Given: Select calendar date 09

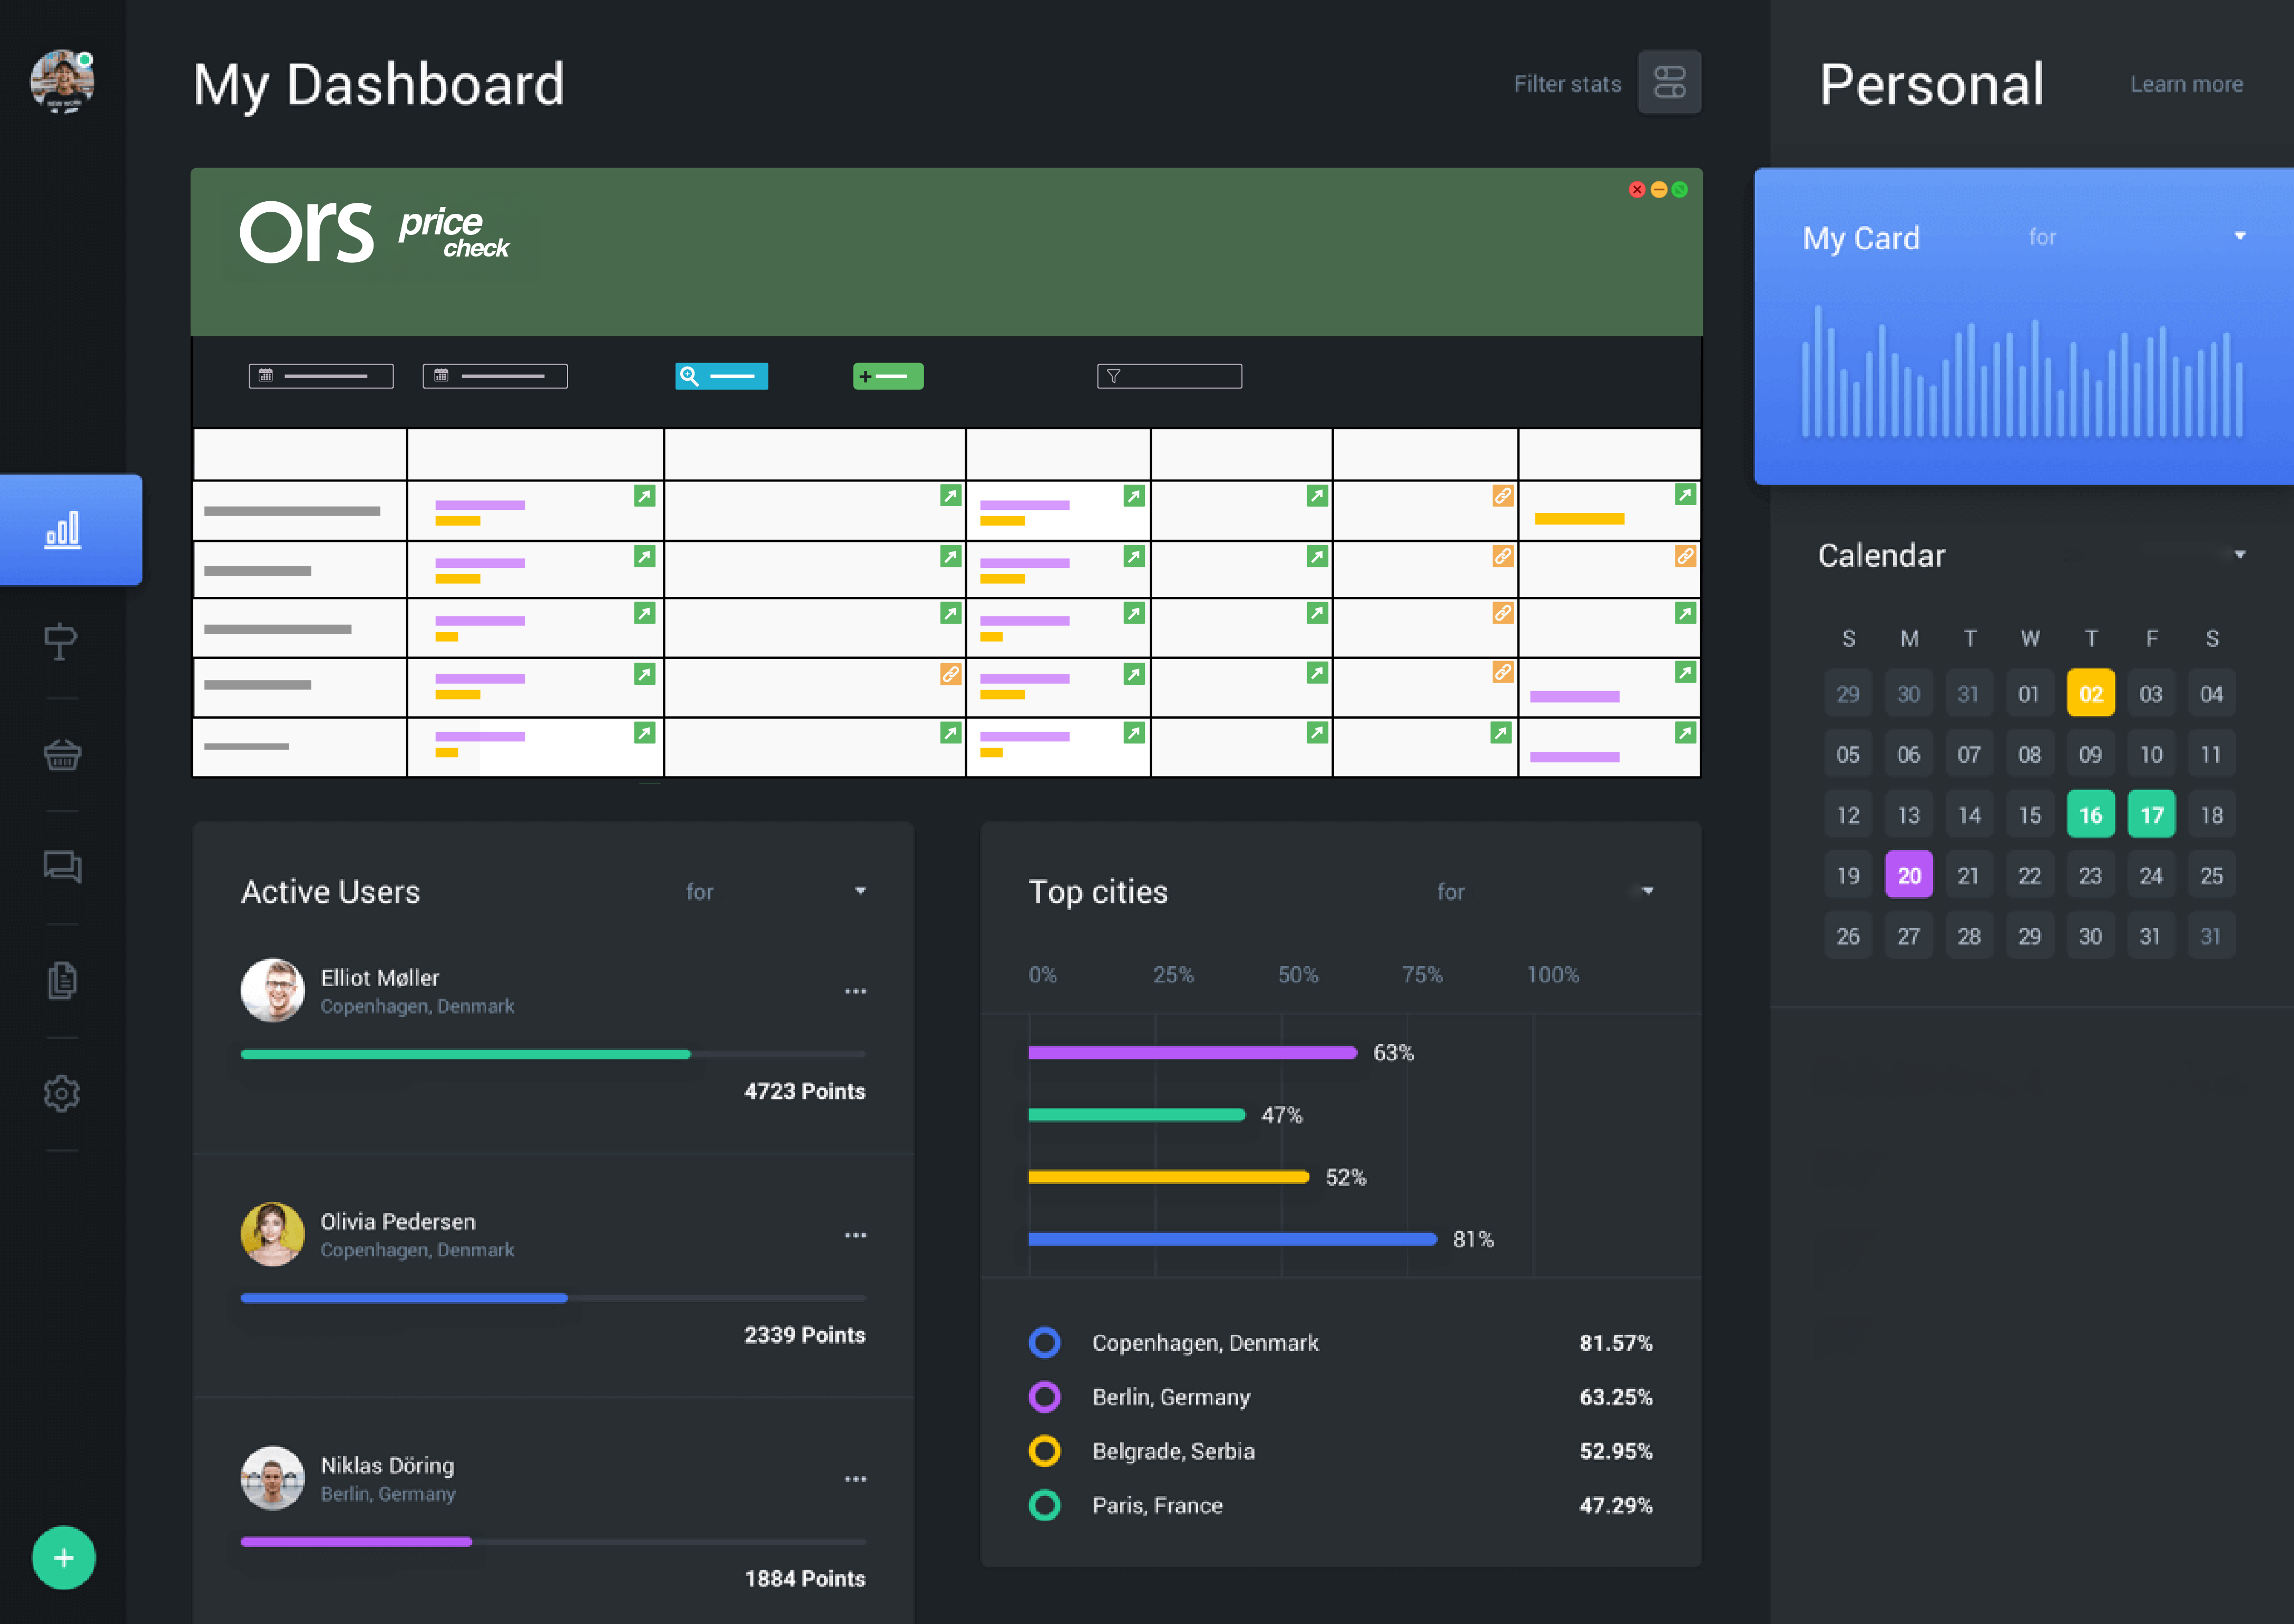Looking at the screenshot, I should [2090, 754].
